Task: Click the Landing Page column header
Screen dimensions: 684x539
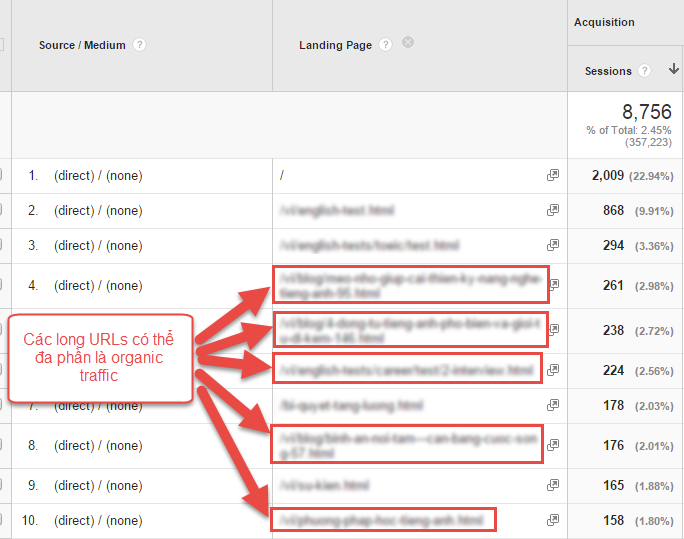Action: pyautogui.click(x=335, y=45)
